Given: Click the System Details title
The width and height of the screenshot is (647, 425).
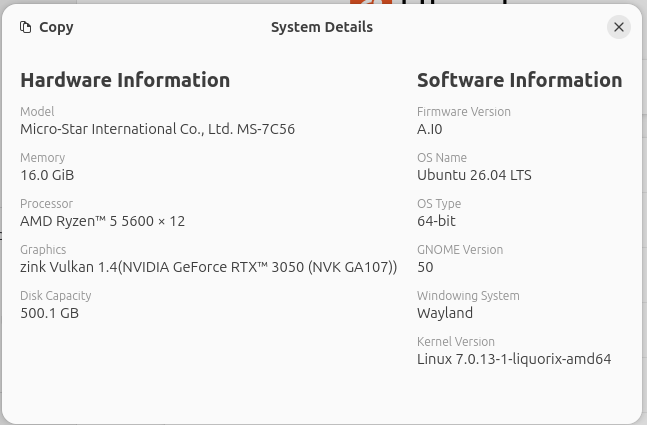Looking at the screenshot, I should coord(322,27).
